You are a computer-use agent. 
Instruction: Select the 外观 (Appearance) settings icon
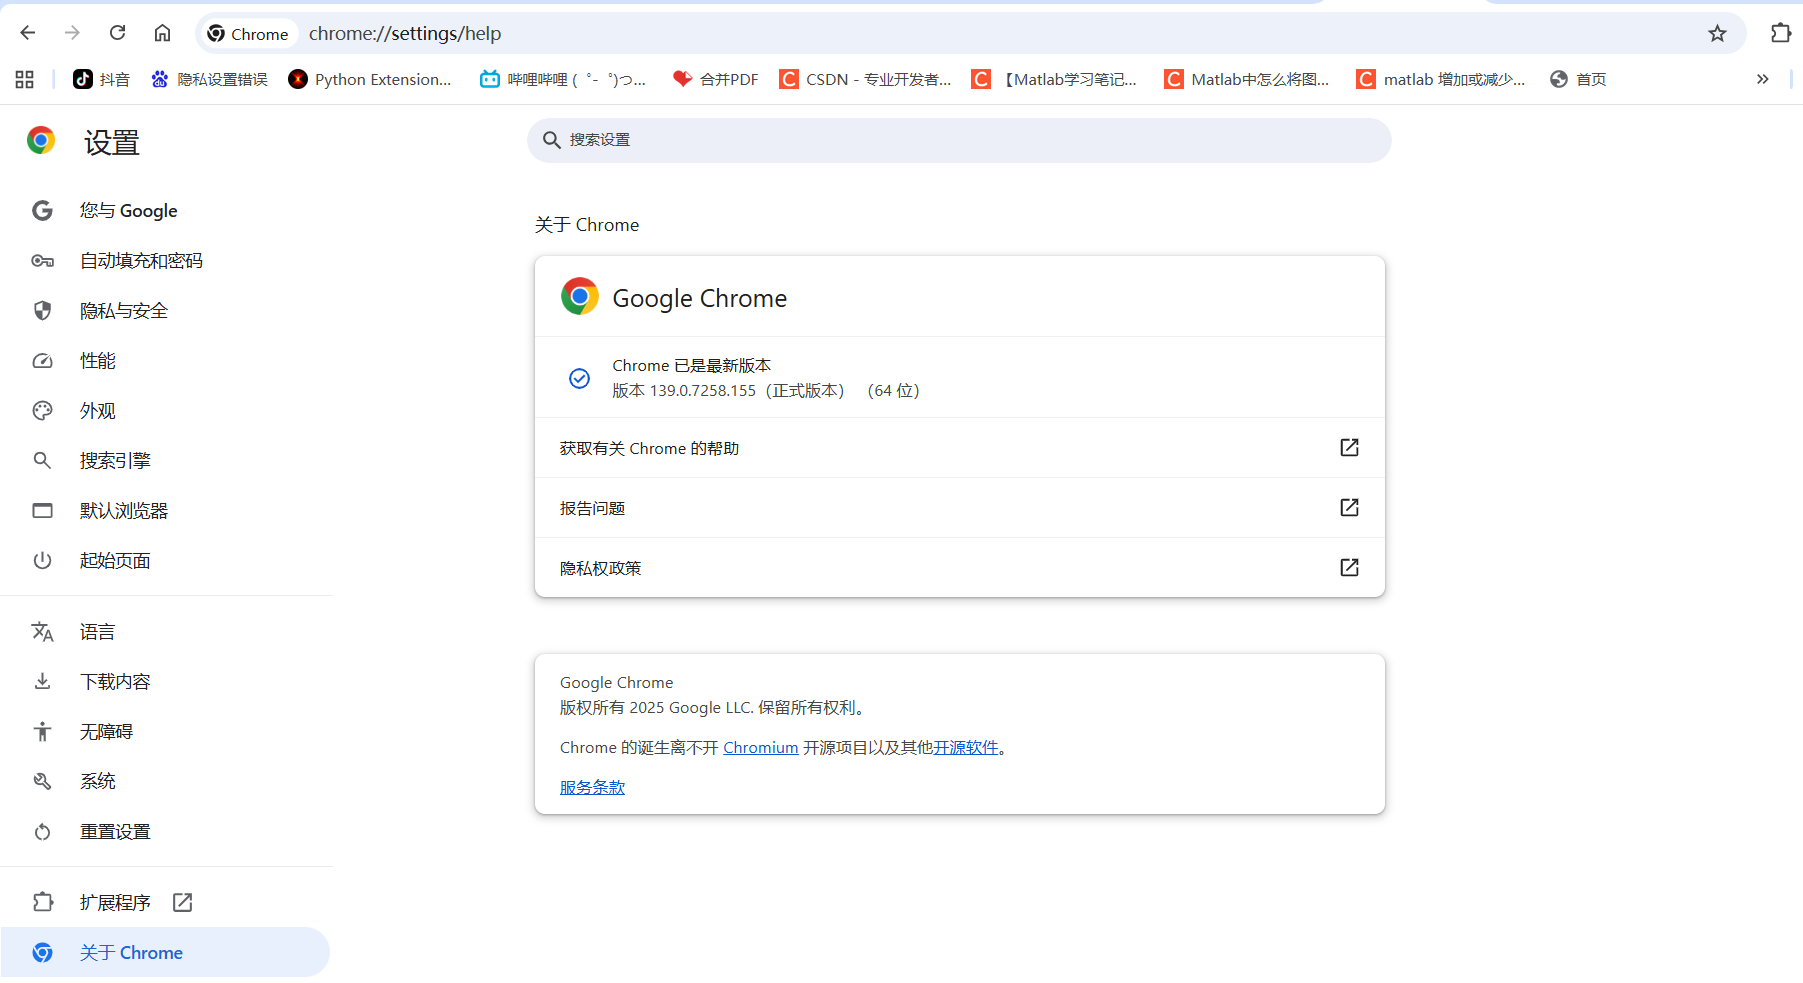click(42, 410)
